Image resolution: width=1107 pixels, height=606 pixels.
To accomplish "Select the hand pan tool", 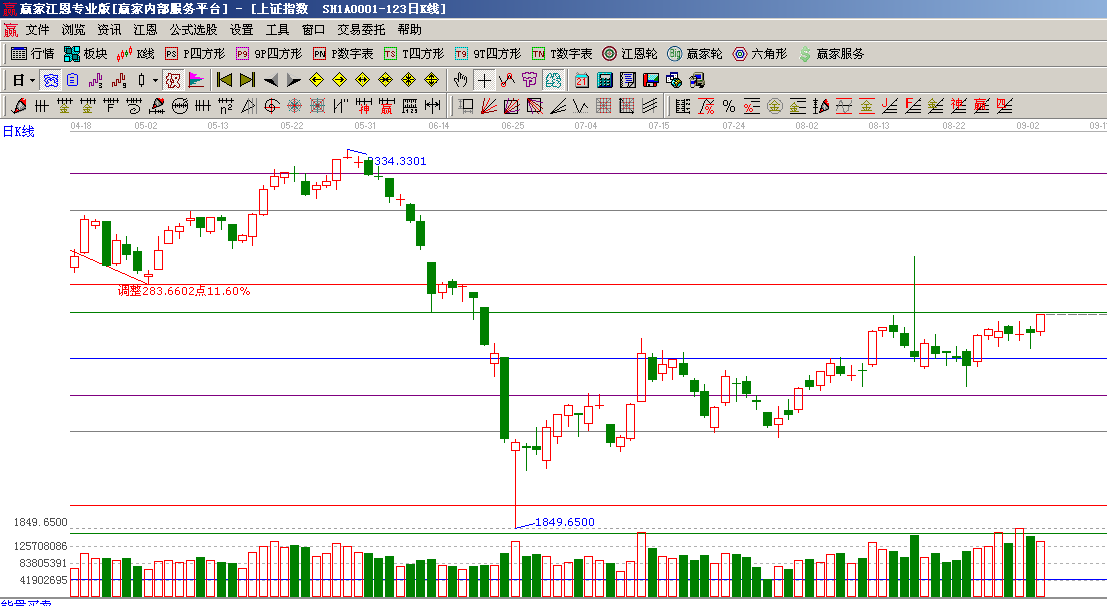I will pos(461,80).
